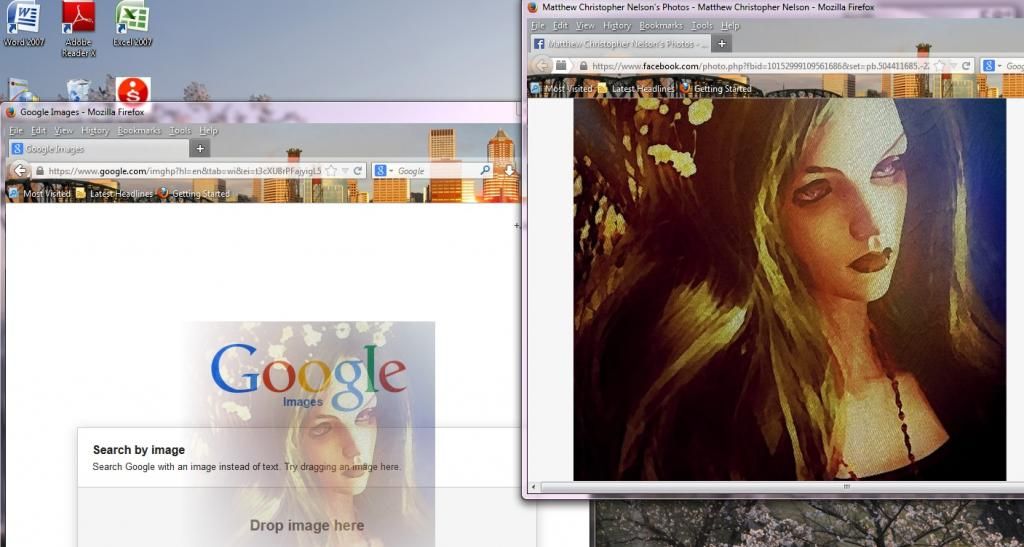Open the search engine dropdown in the Google window
This screenshot has height=547, width=1024.
click(x=391, y=171)
